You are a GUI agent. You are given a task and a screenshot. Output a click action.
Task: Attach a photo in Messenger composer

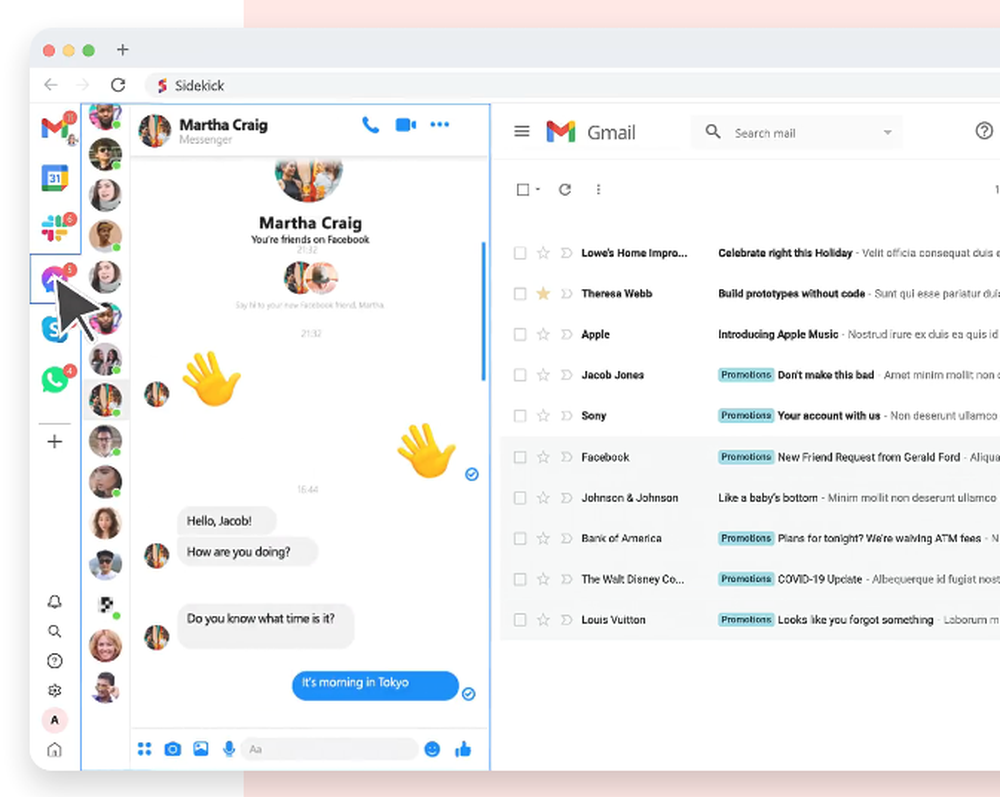coord(201,749)
